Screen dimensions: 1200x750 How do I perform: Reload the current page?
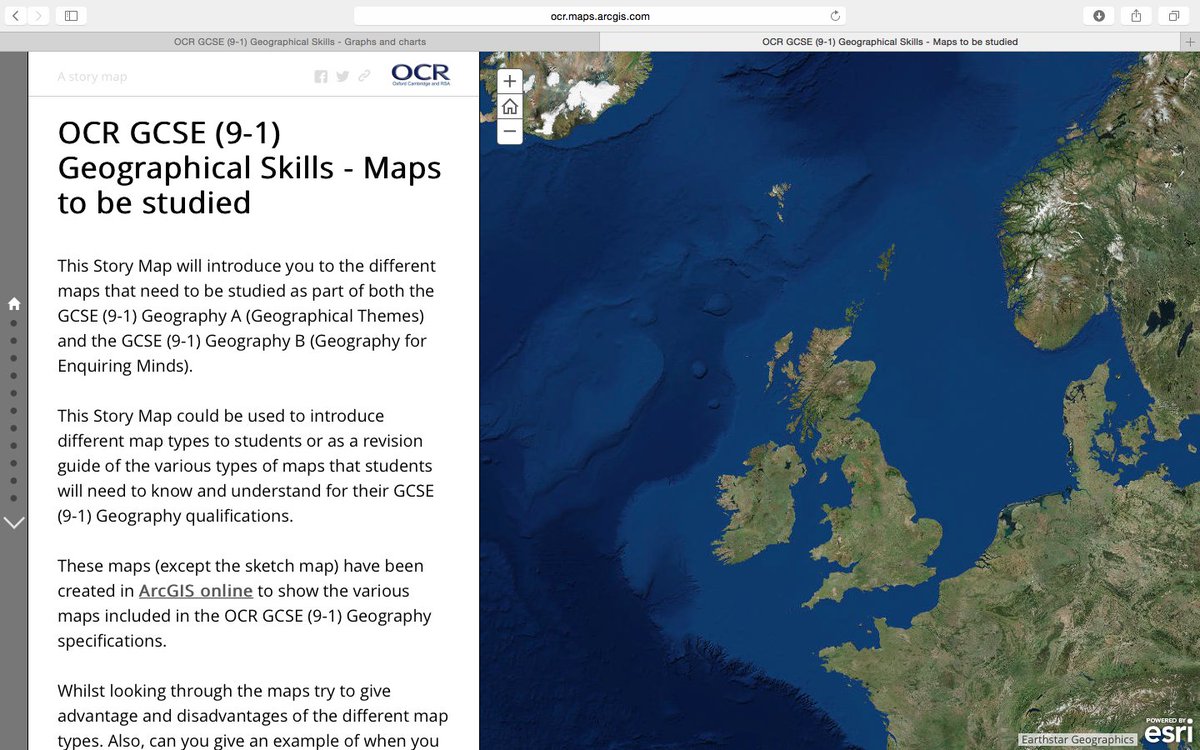(835, 16)
